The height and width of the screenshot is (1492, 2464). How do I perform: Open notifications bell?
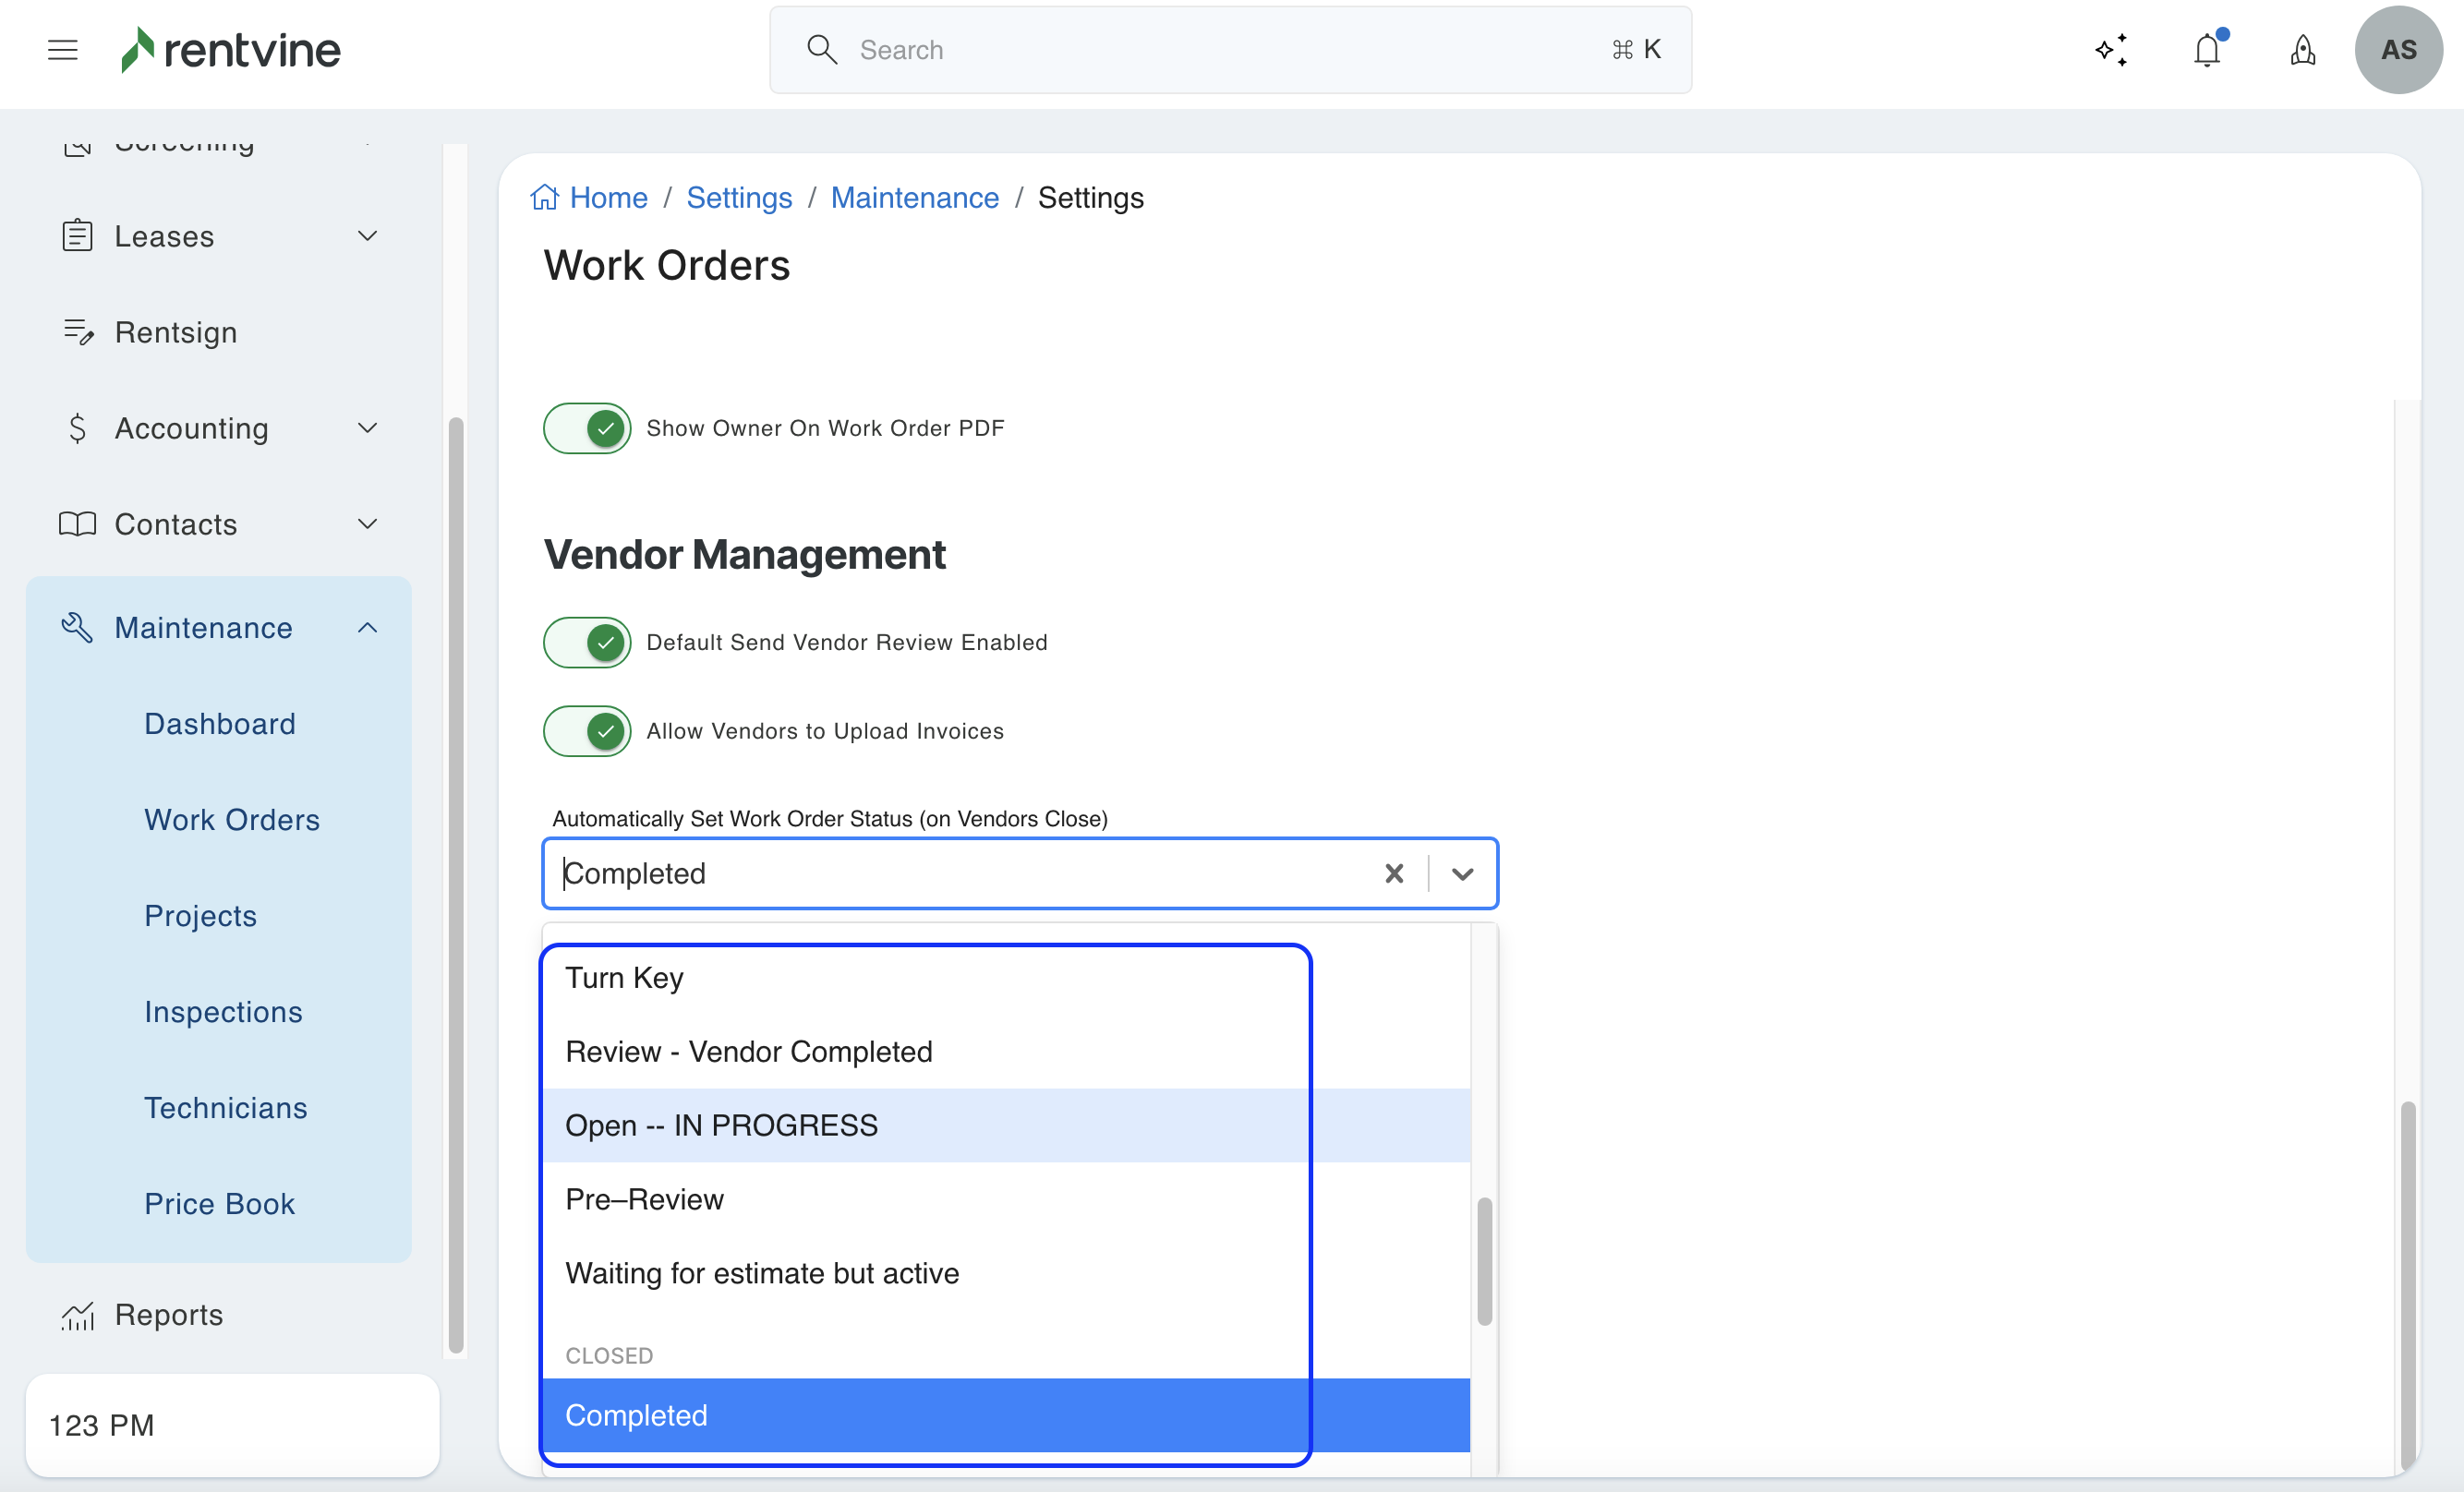(2207, 49)
